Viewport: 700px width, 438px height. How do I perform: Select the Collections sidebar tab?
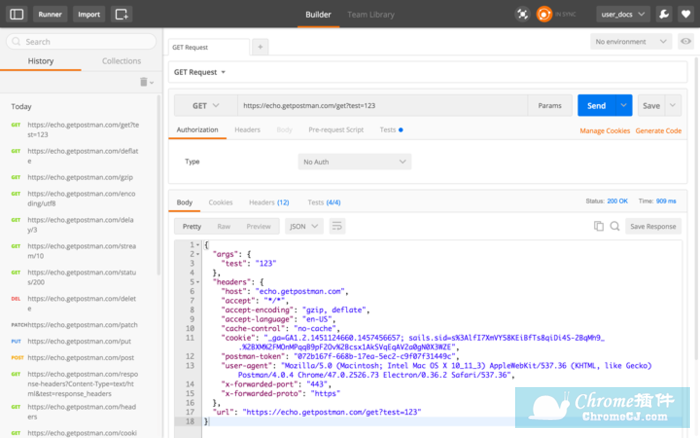point(121,61)
